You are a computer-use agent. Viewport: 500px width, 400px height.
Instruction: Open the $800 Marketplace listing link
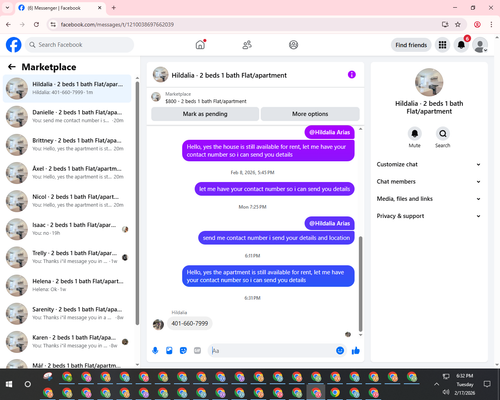[206, 101]
